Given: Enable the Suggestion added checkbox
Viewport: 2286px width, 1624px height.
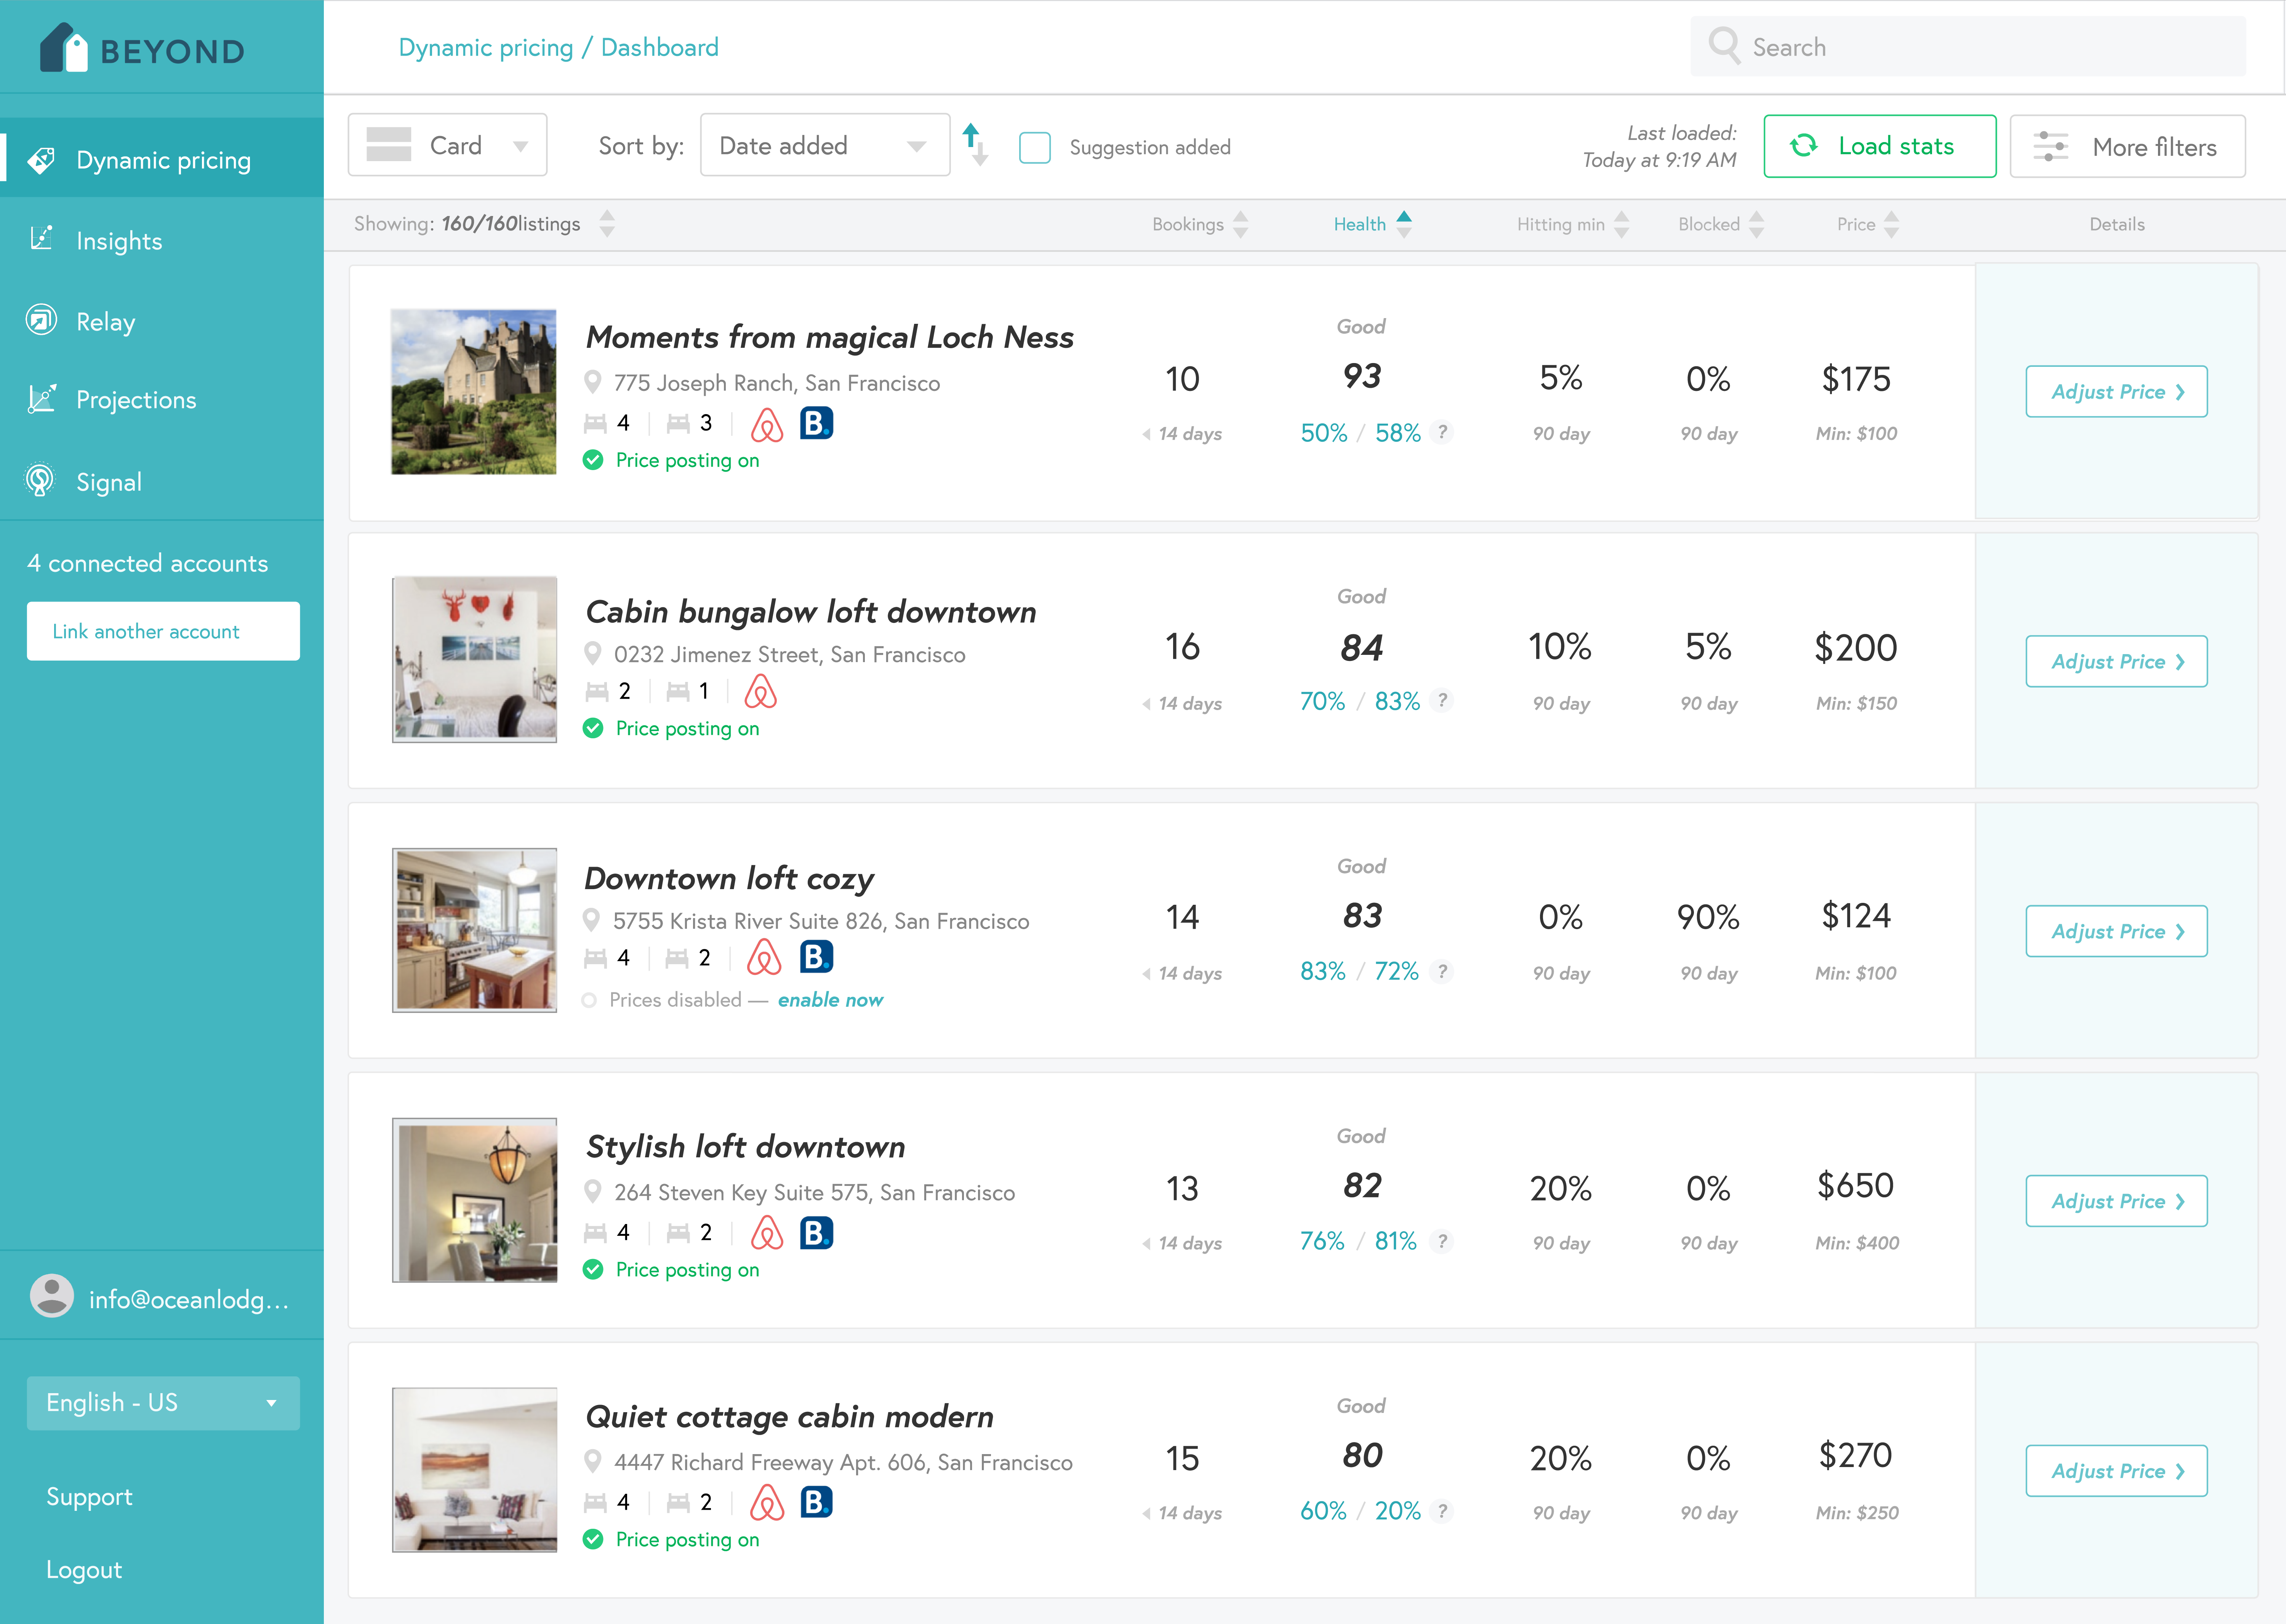Looking at the screenshot, I should tap(1035, 147).
